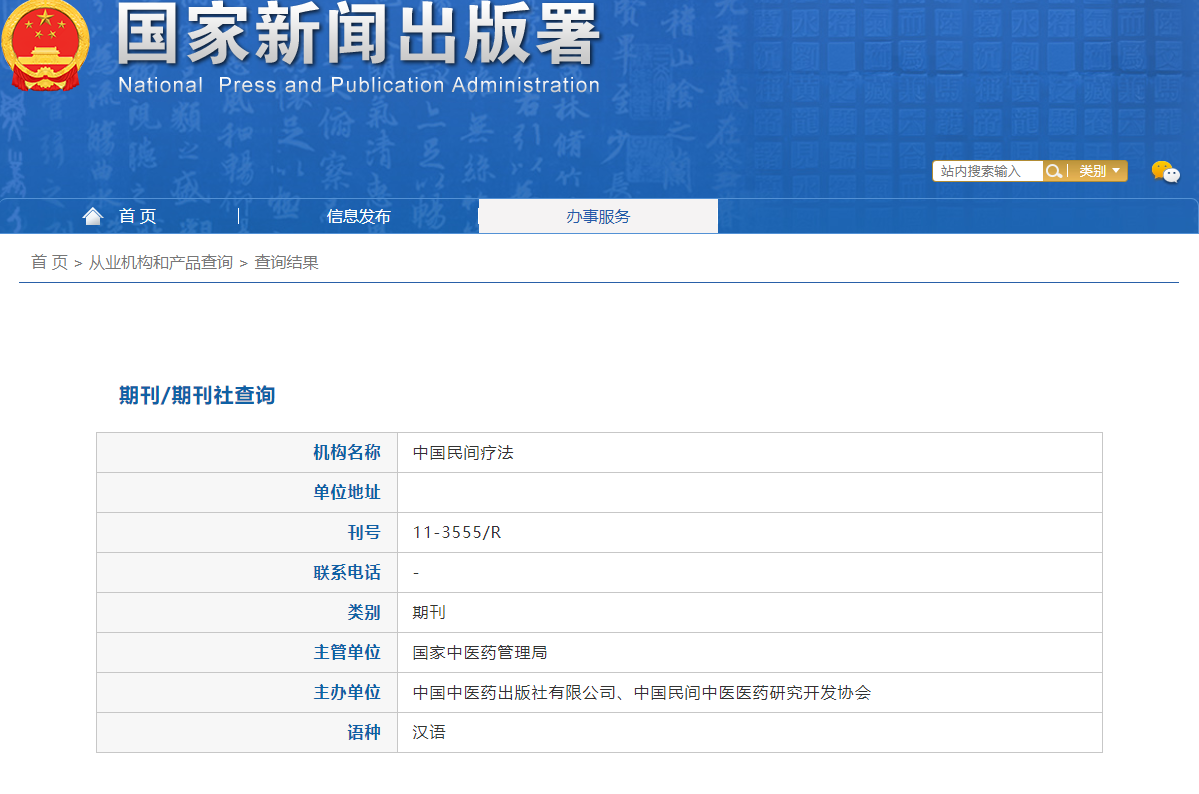Click the 主办单位 sponsor organizations value
The width and height of the screenshot is (1199, 794).
(x=641, y=692)
